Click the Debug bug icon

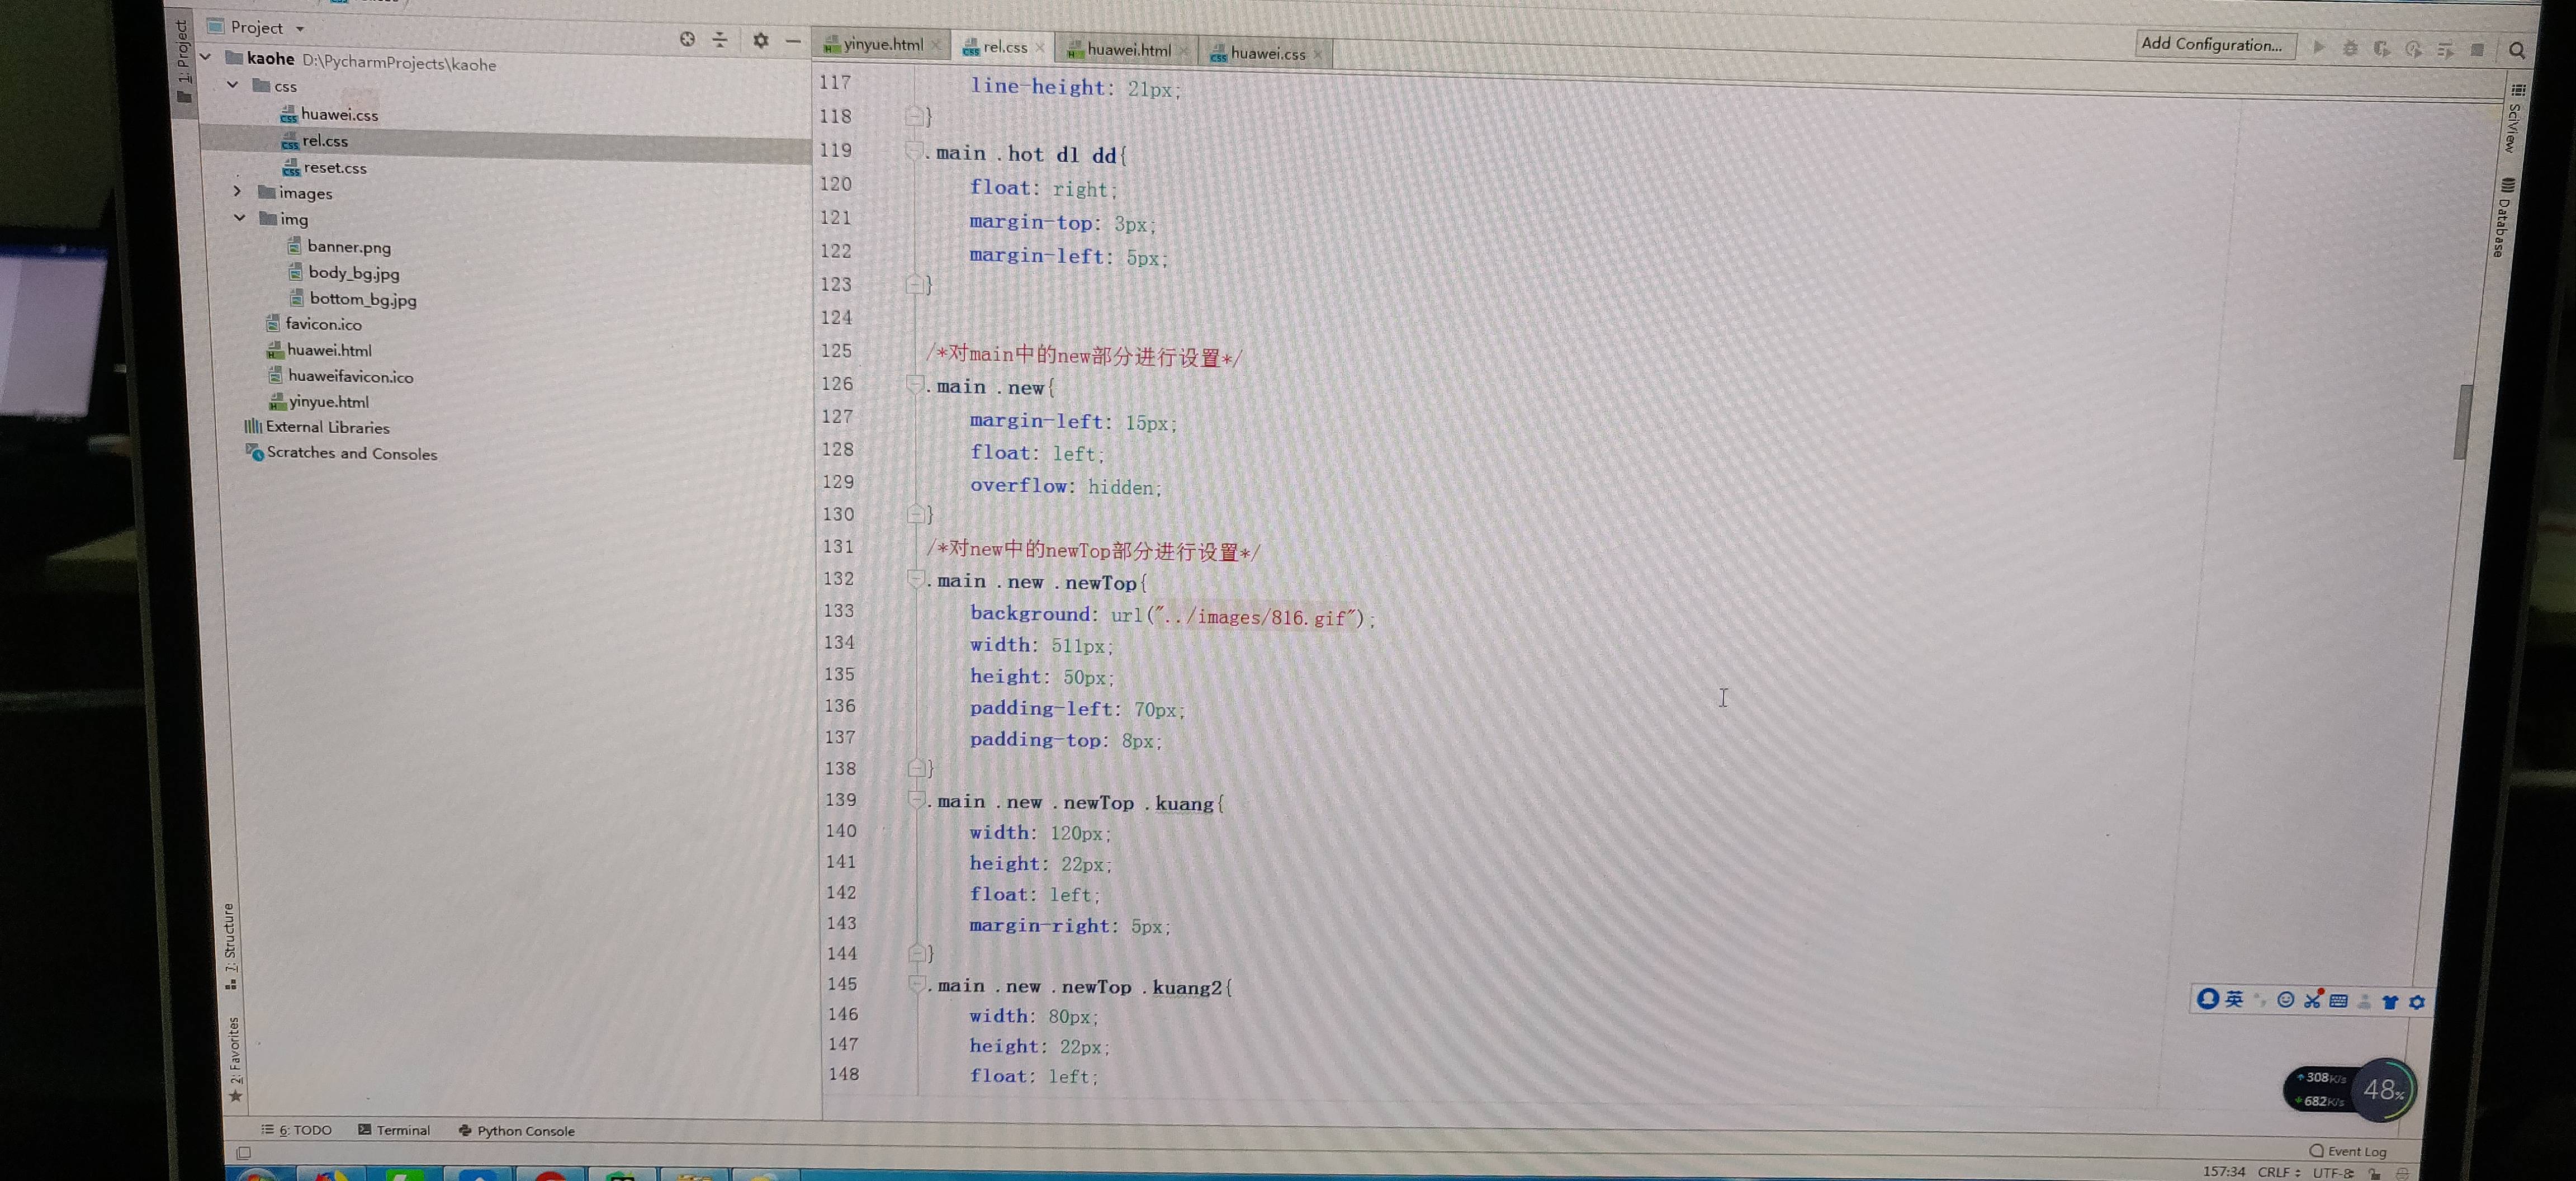coord(2350,48)
